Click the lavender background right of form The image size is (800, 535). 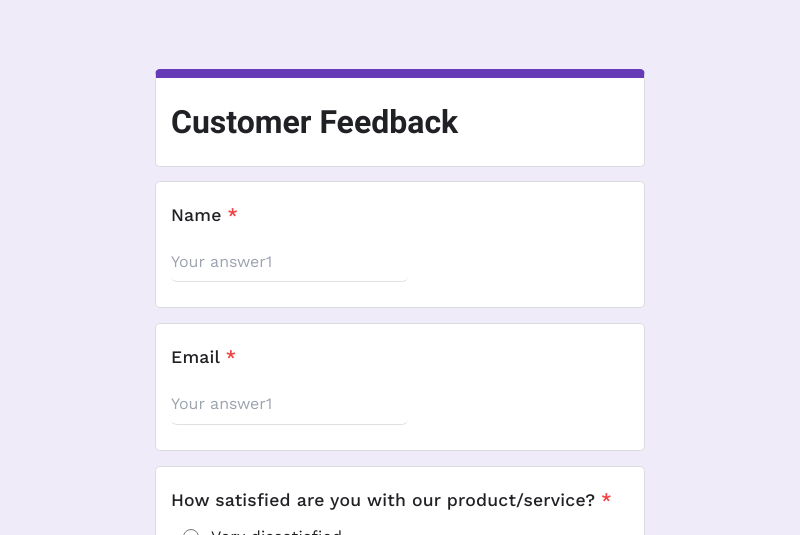tap(722, 300)
